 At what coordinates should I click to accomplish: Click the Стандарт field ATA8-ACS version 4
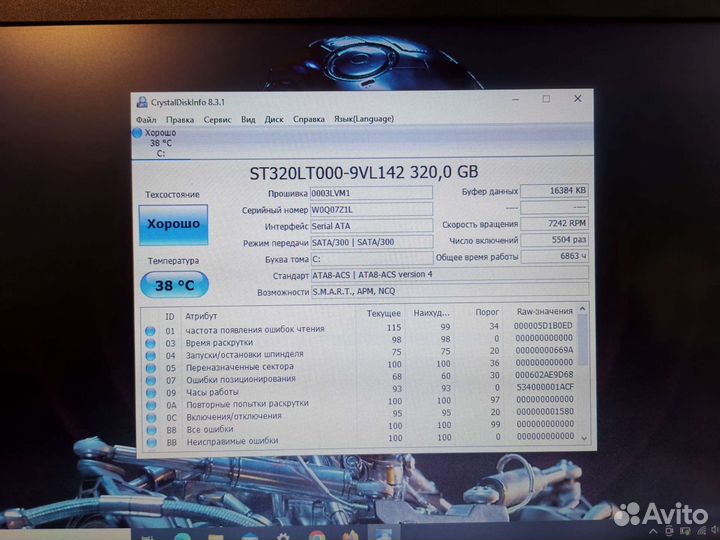pyautogui.click(x=450, y=274)
